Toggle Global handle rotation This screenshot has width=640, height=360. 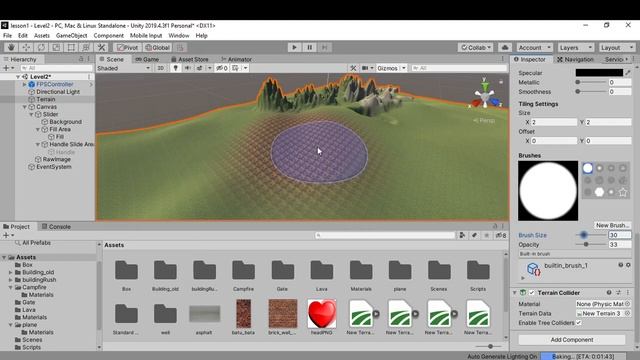tap(158, 47)
